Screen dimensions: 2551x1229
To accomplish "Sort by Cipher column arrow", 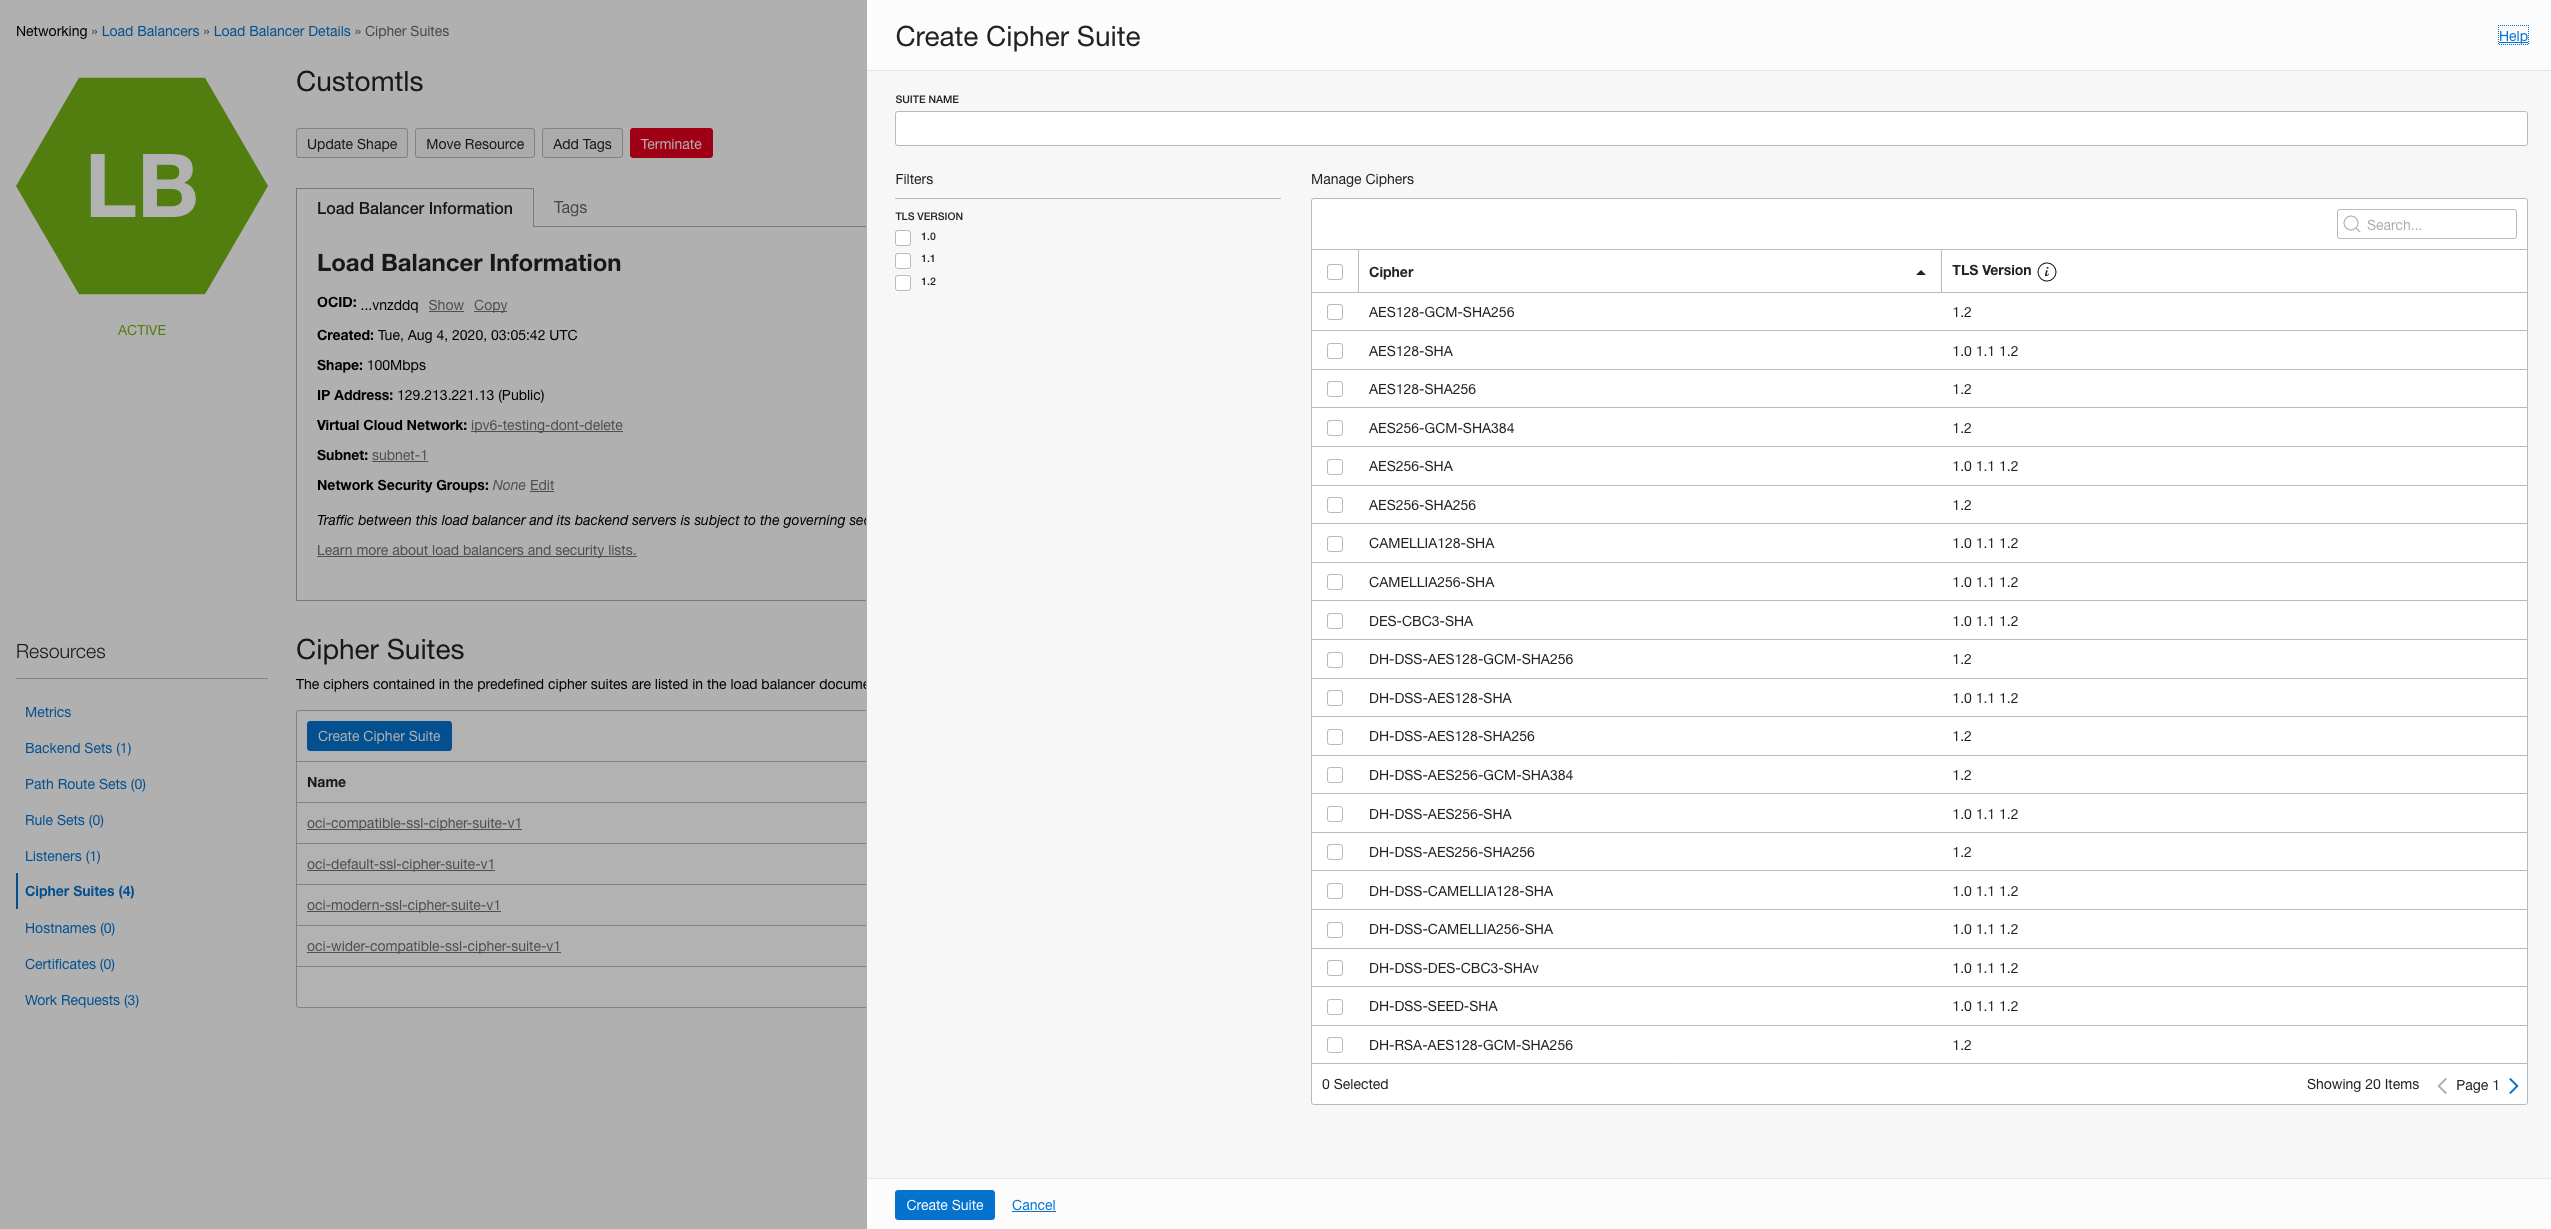I will pyautogui.click(x=1920, y=272).
